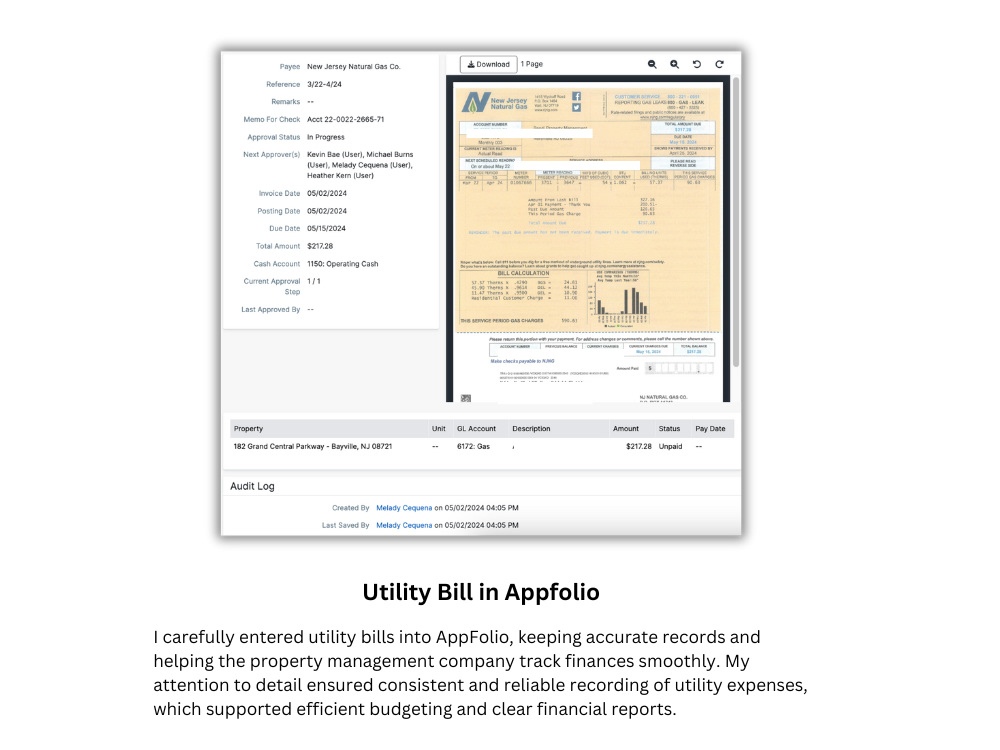The width and height of the screenshot is (1000, 750).
Task: Zoom out the bill preview
Action: point(652,64)
